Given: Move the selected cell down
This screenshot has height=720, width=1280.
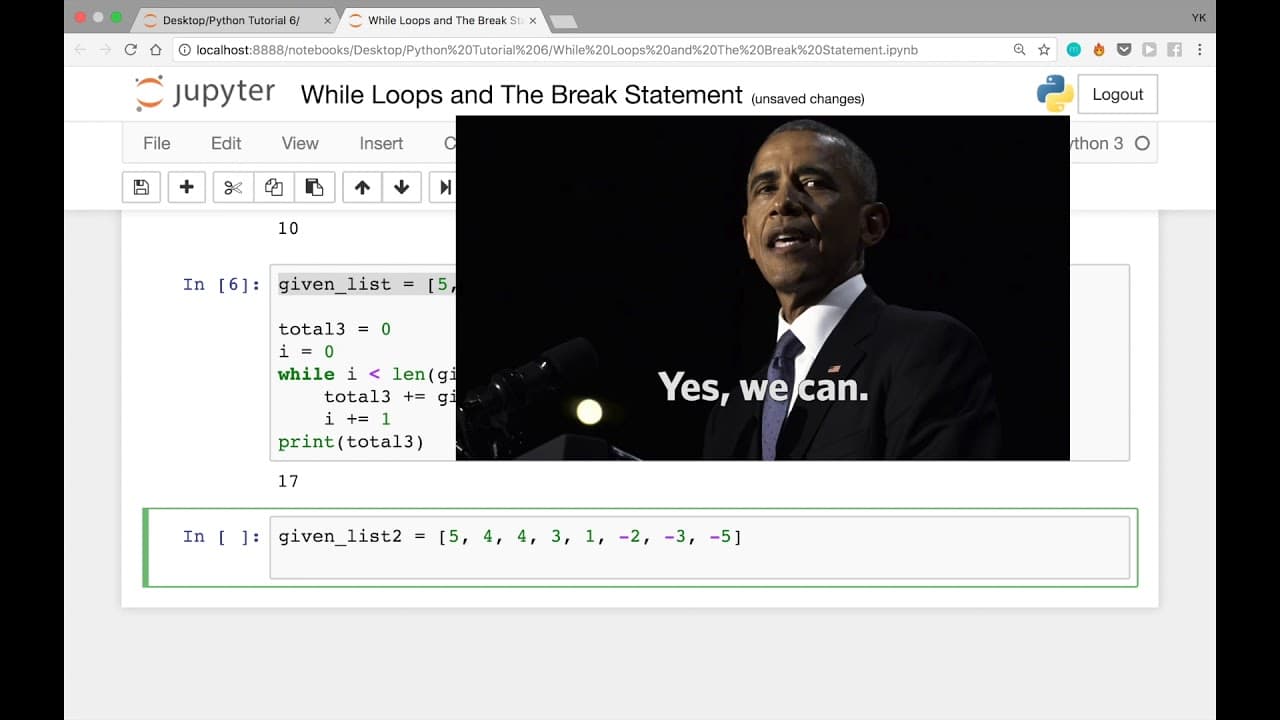Looking at the screenshot, I should tap(402, 187).
